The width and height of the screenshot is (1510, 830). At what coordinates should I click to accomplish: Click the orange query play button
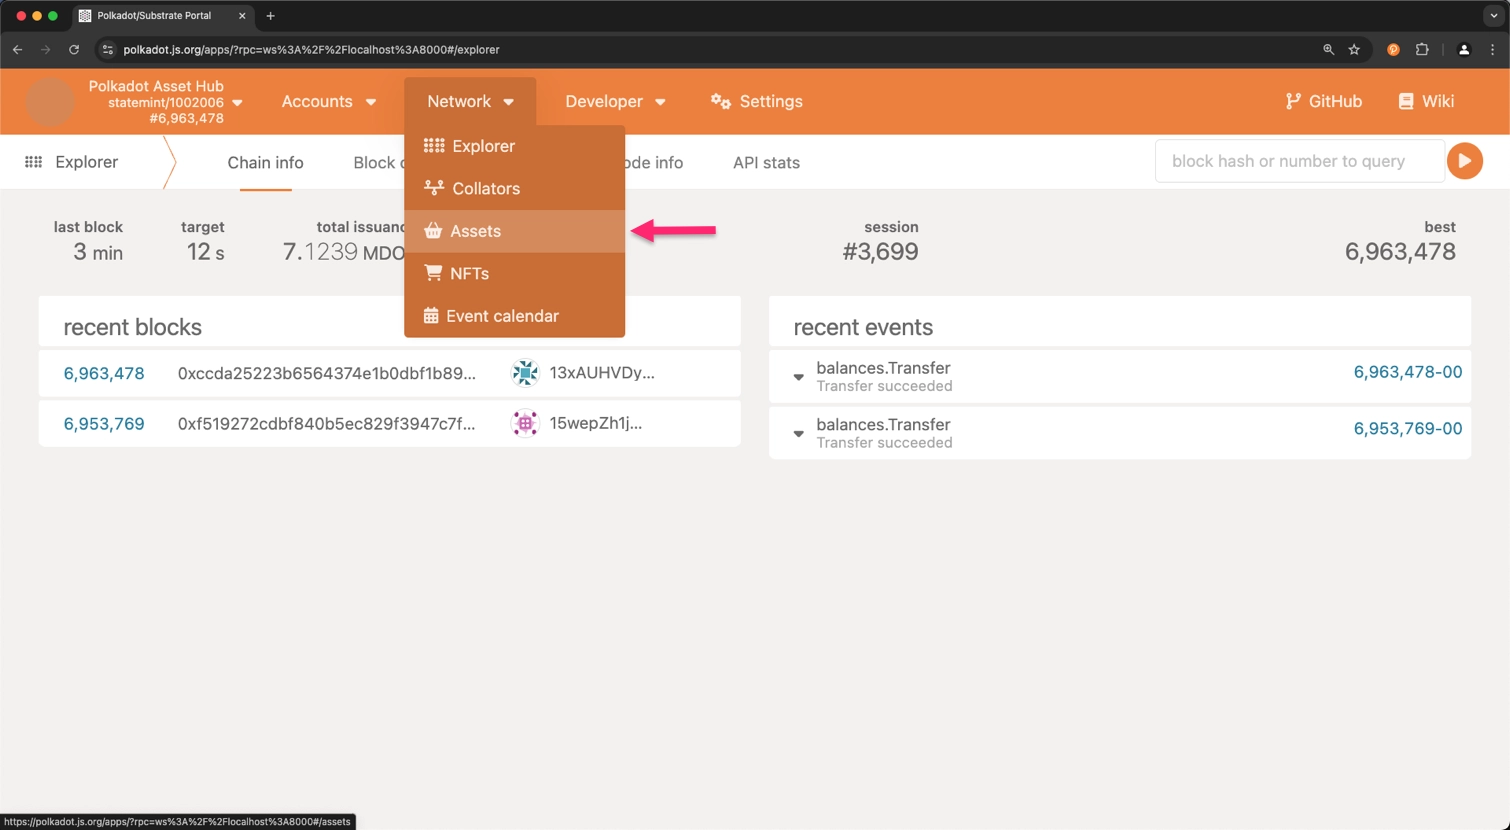1464,161
